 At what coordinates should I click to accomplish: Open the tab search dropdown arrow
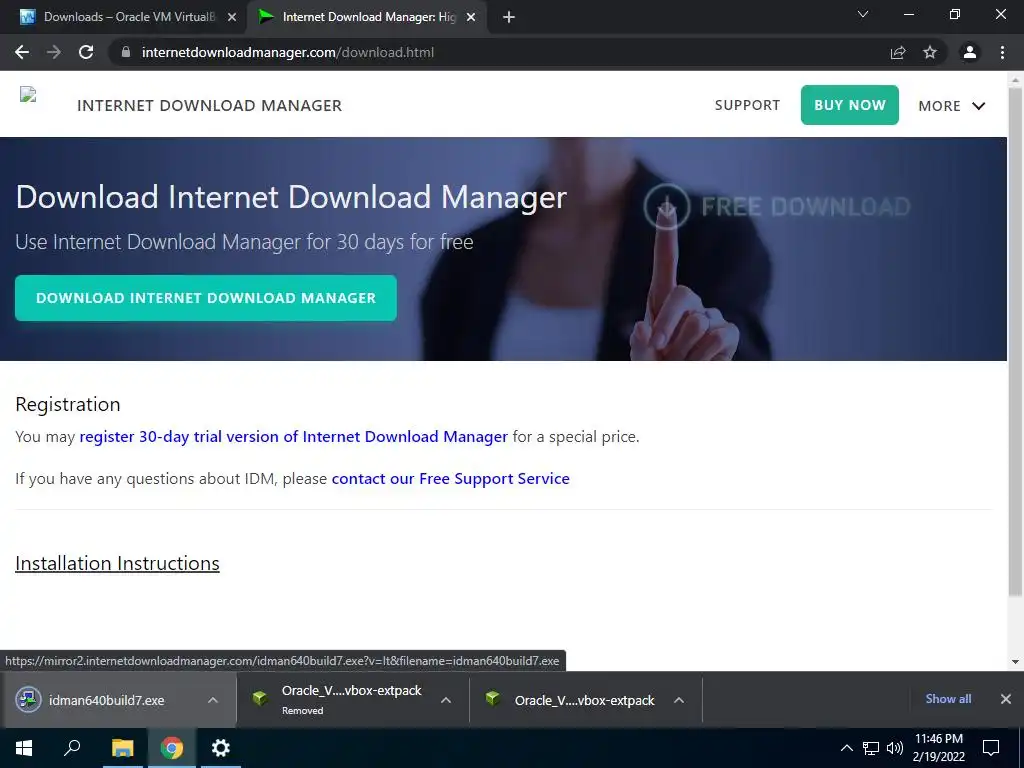[863, 14]
